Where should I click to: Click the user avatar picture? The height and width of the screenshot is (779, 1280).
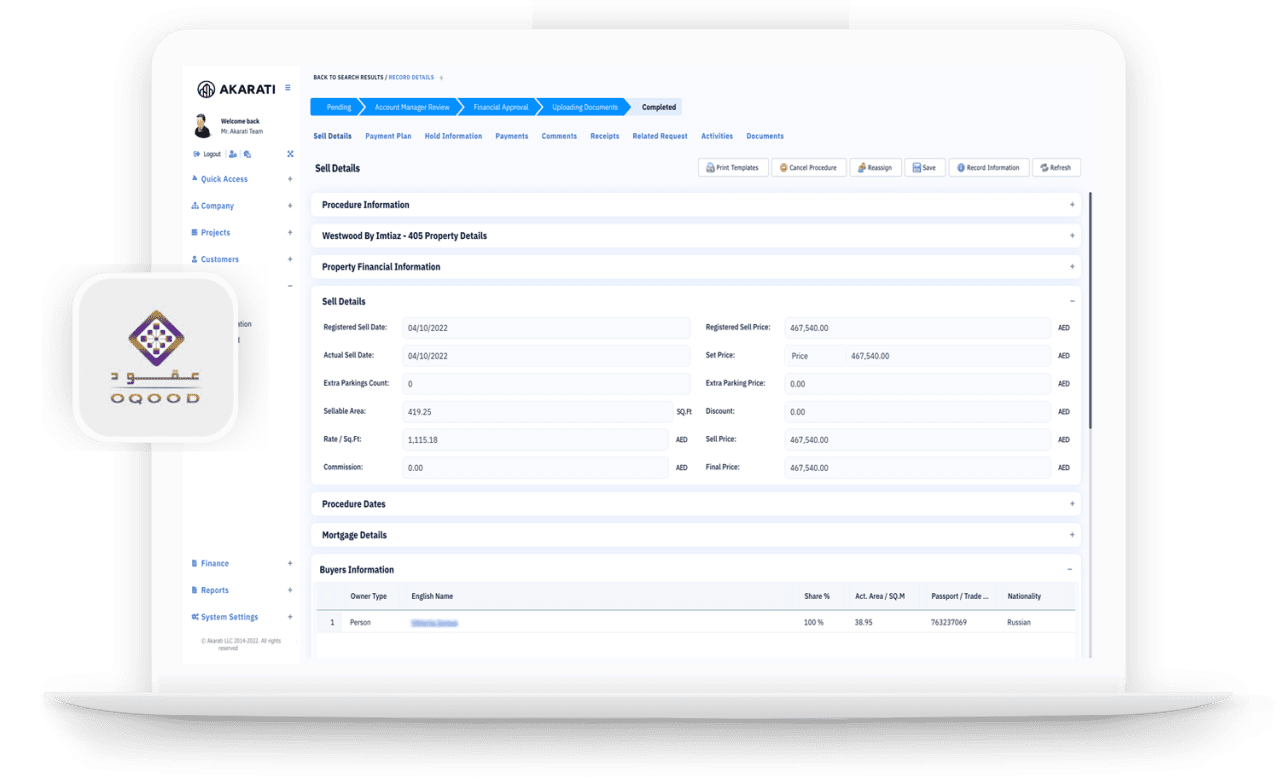[203, 126]
